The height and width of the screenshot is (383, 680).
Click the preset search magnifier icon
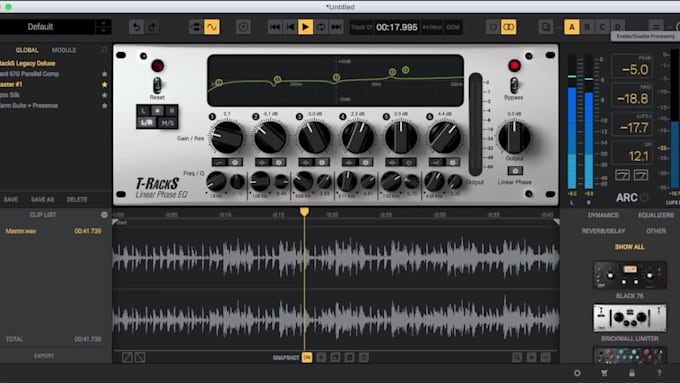click(x=104, y=50)
